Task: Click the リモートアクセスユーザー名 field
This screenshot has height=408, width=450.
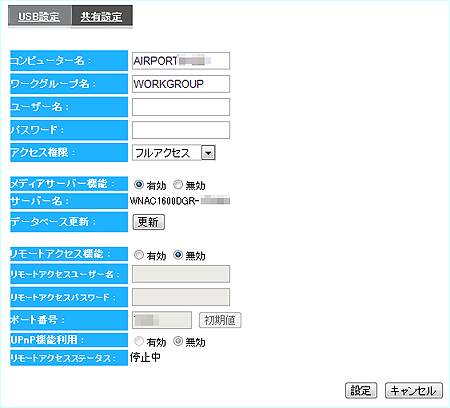Action: click(181, 274)
